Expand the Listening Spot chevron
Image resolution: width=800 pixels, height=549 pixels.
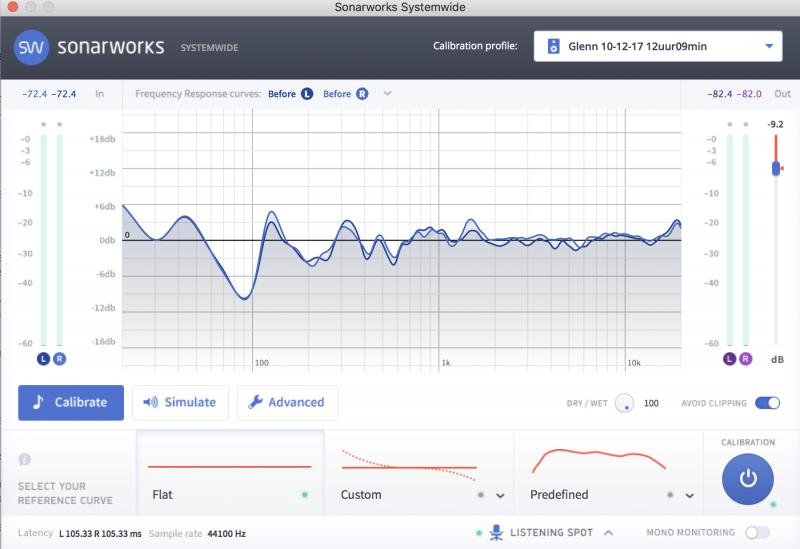pyautogui.click(x=608, y=533)
